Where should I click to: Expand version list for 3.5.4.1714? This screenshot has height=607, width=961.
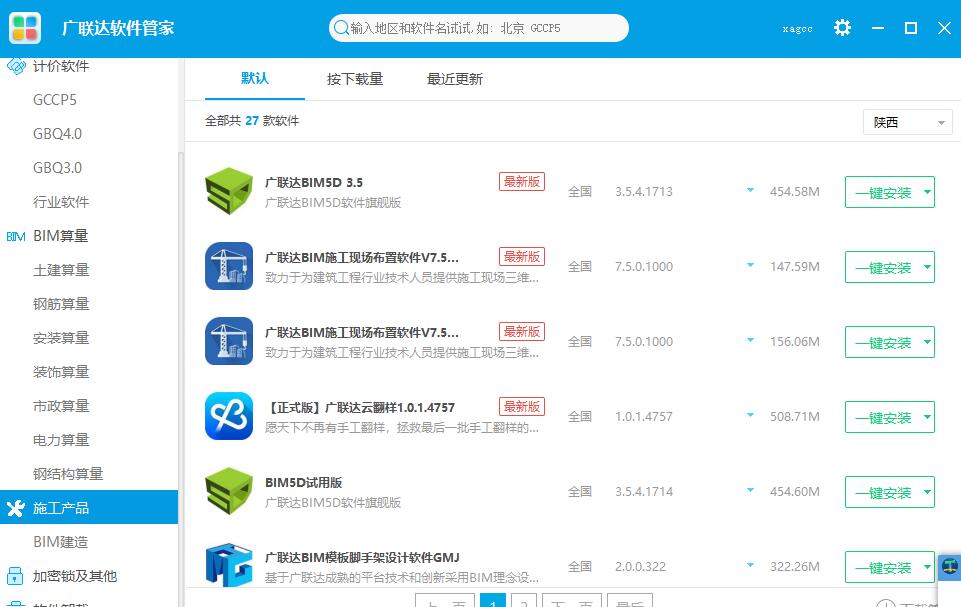(x=750, y=490)
